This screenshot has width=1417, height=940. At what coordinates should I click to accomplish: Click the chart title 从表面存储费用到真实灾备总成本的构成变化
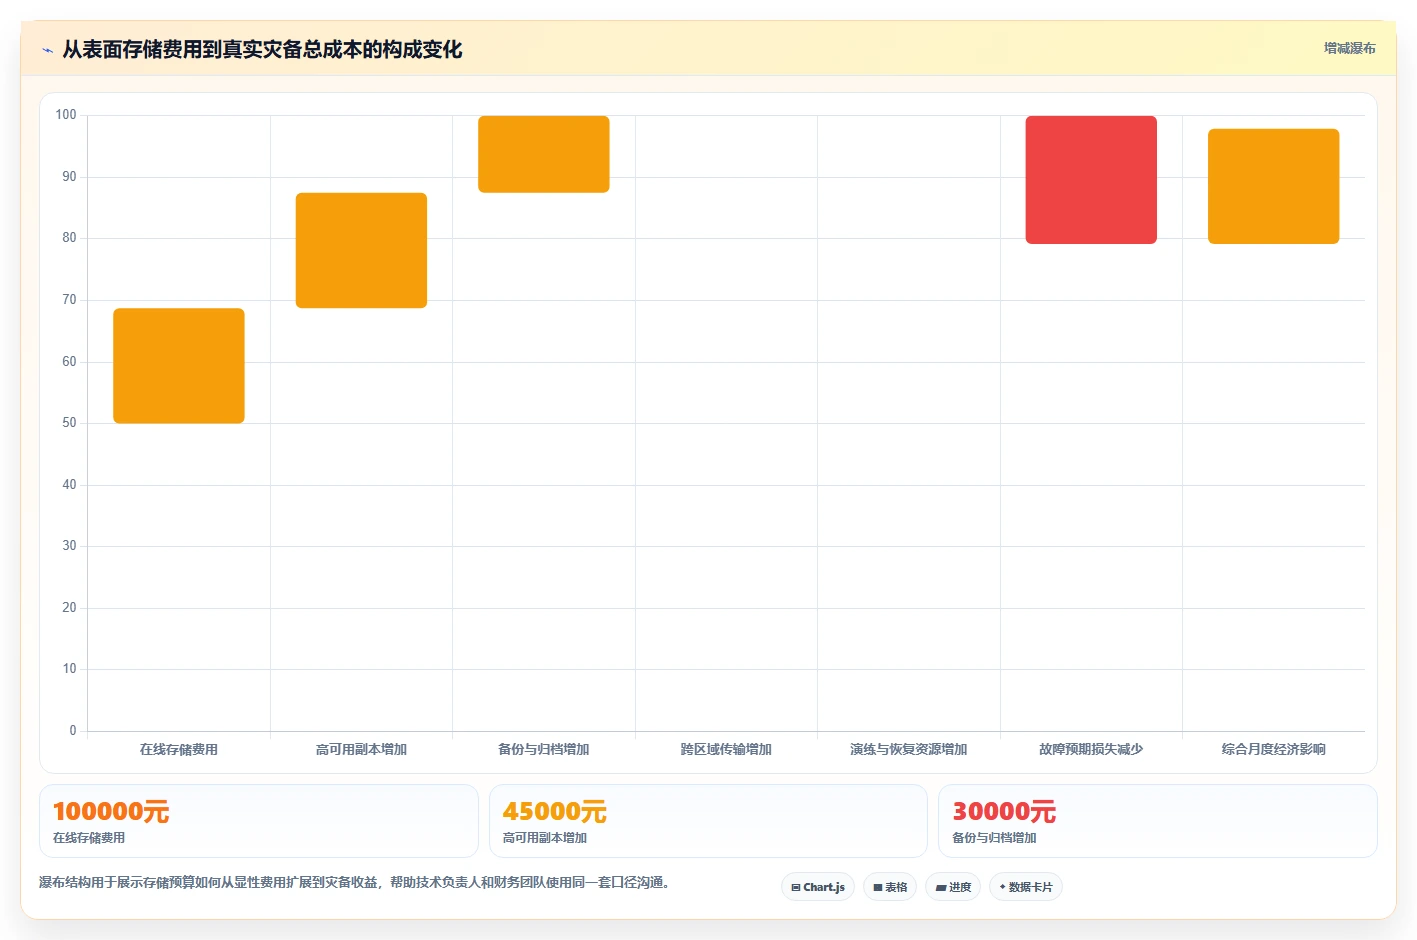[x=262, y=49]
